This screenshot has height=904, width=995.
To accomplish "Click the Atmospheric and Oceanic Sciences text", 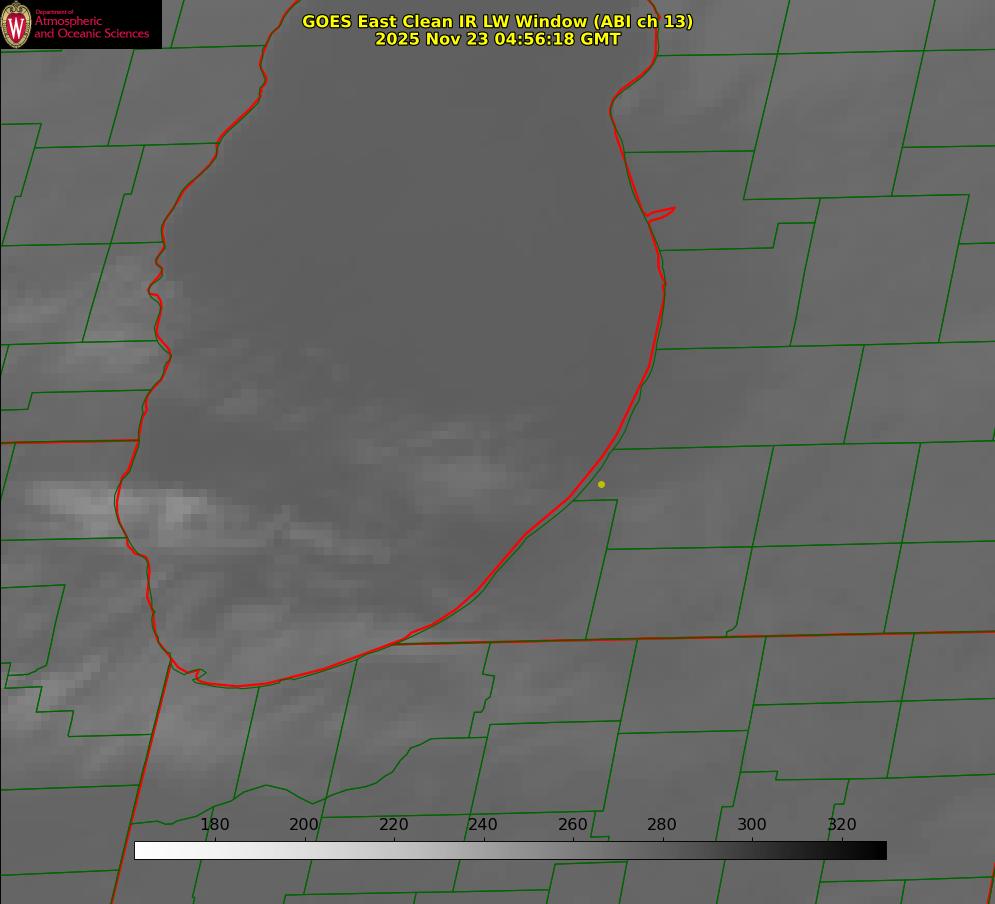I will pos(91,27).
